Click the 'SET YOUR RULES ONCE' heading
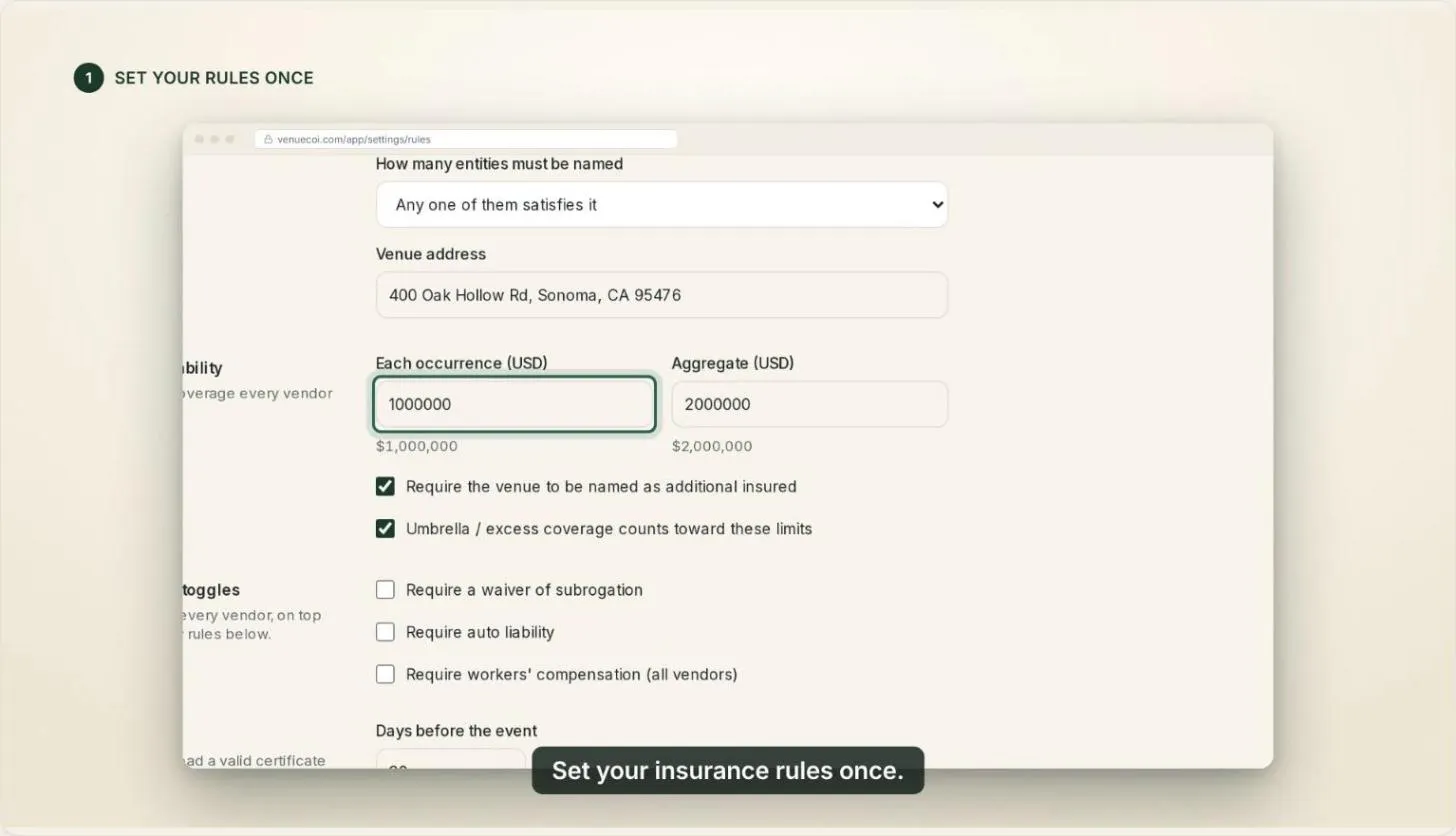The image size is (1456, 836). [x=214, y=78]
